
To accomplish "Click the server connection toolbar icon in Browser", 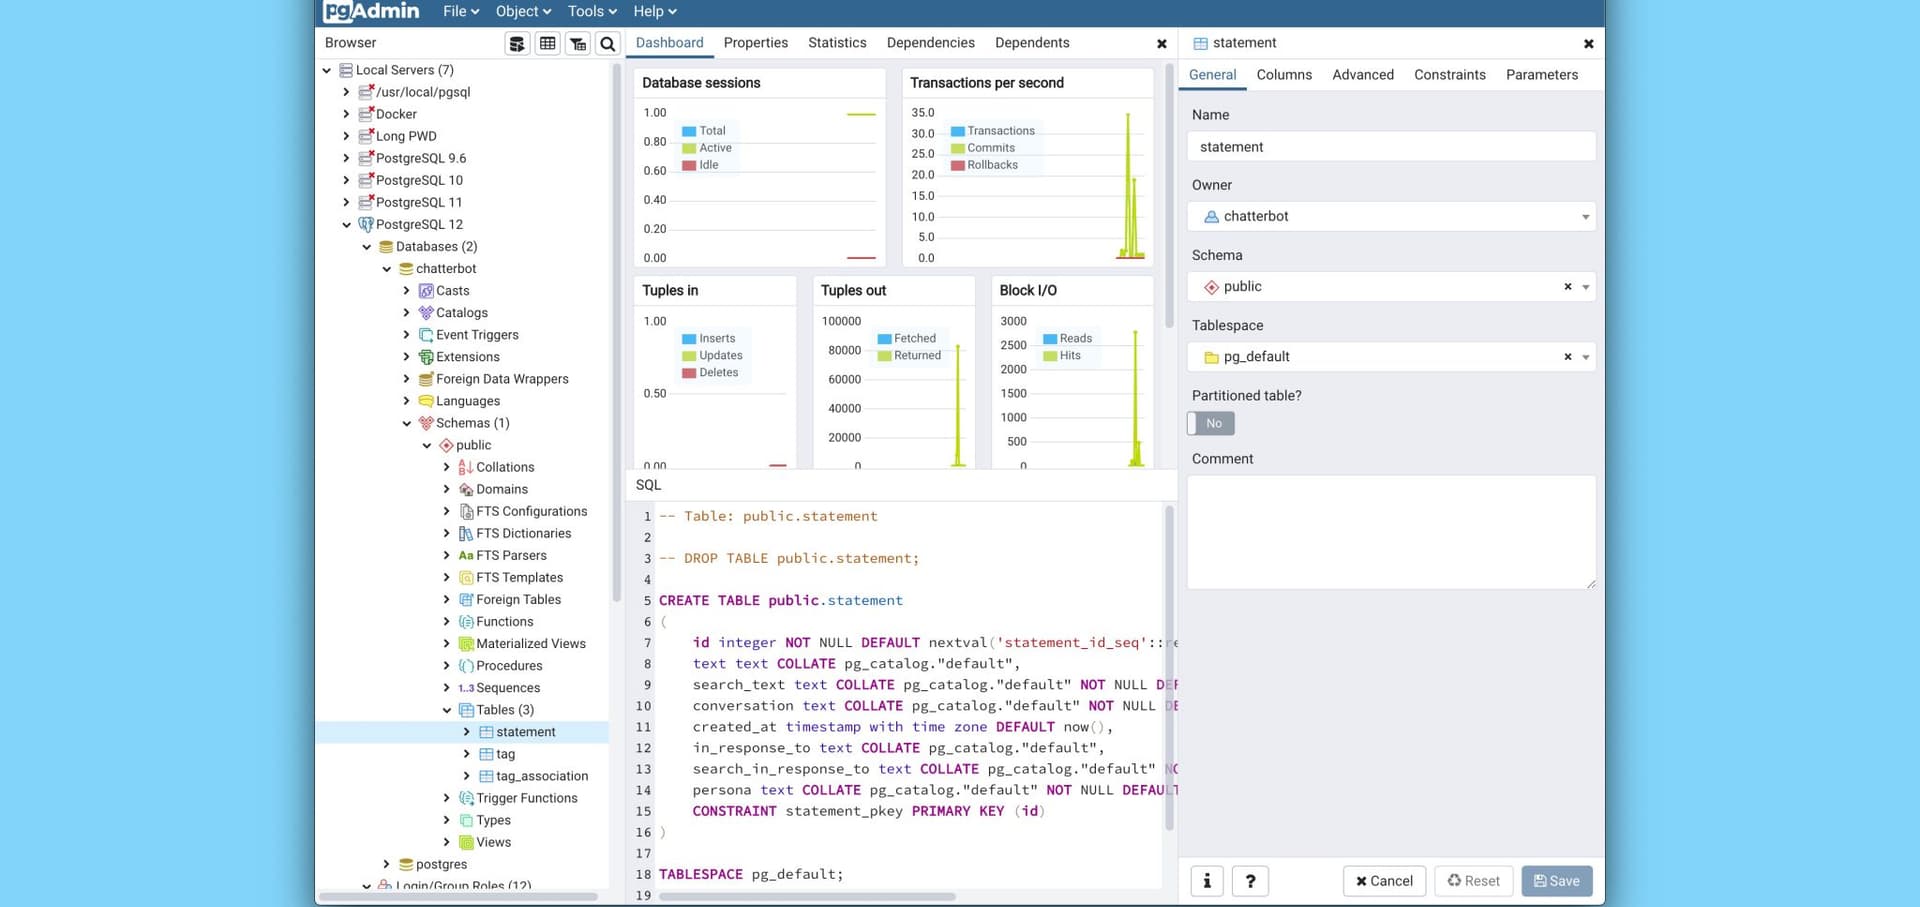I will 517,43.
